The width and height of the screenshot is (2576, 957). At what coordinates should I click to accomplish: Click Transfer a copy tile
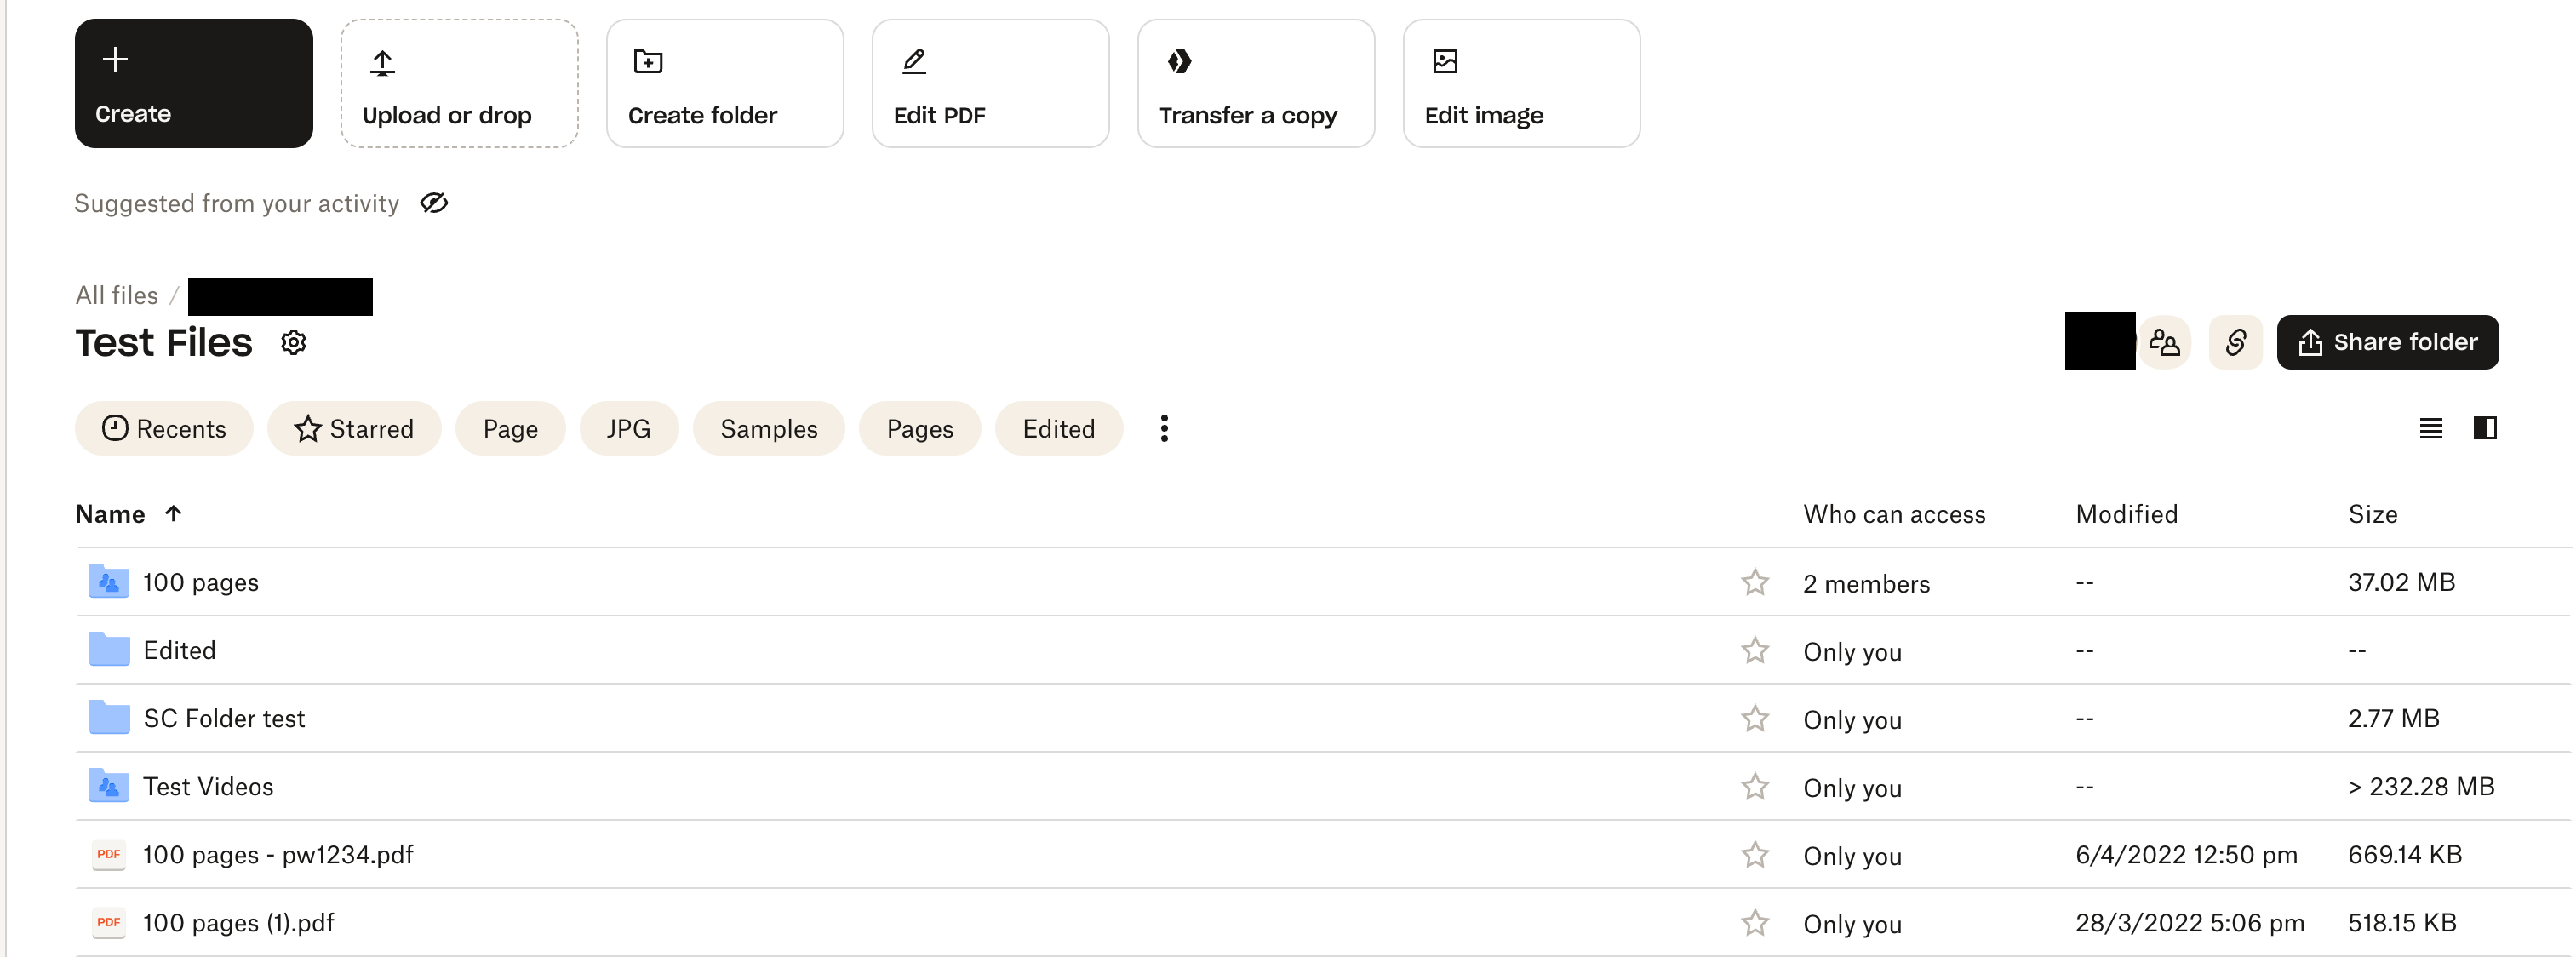click(x=1255, y=84)
